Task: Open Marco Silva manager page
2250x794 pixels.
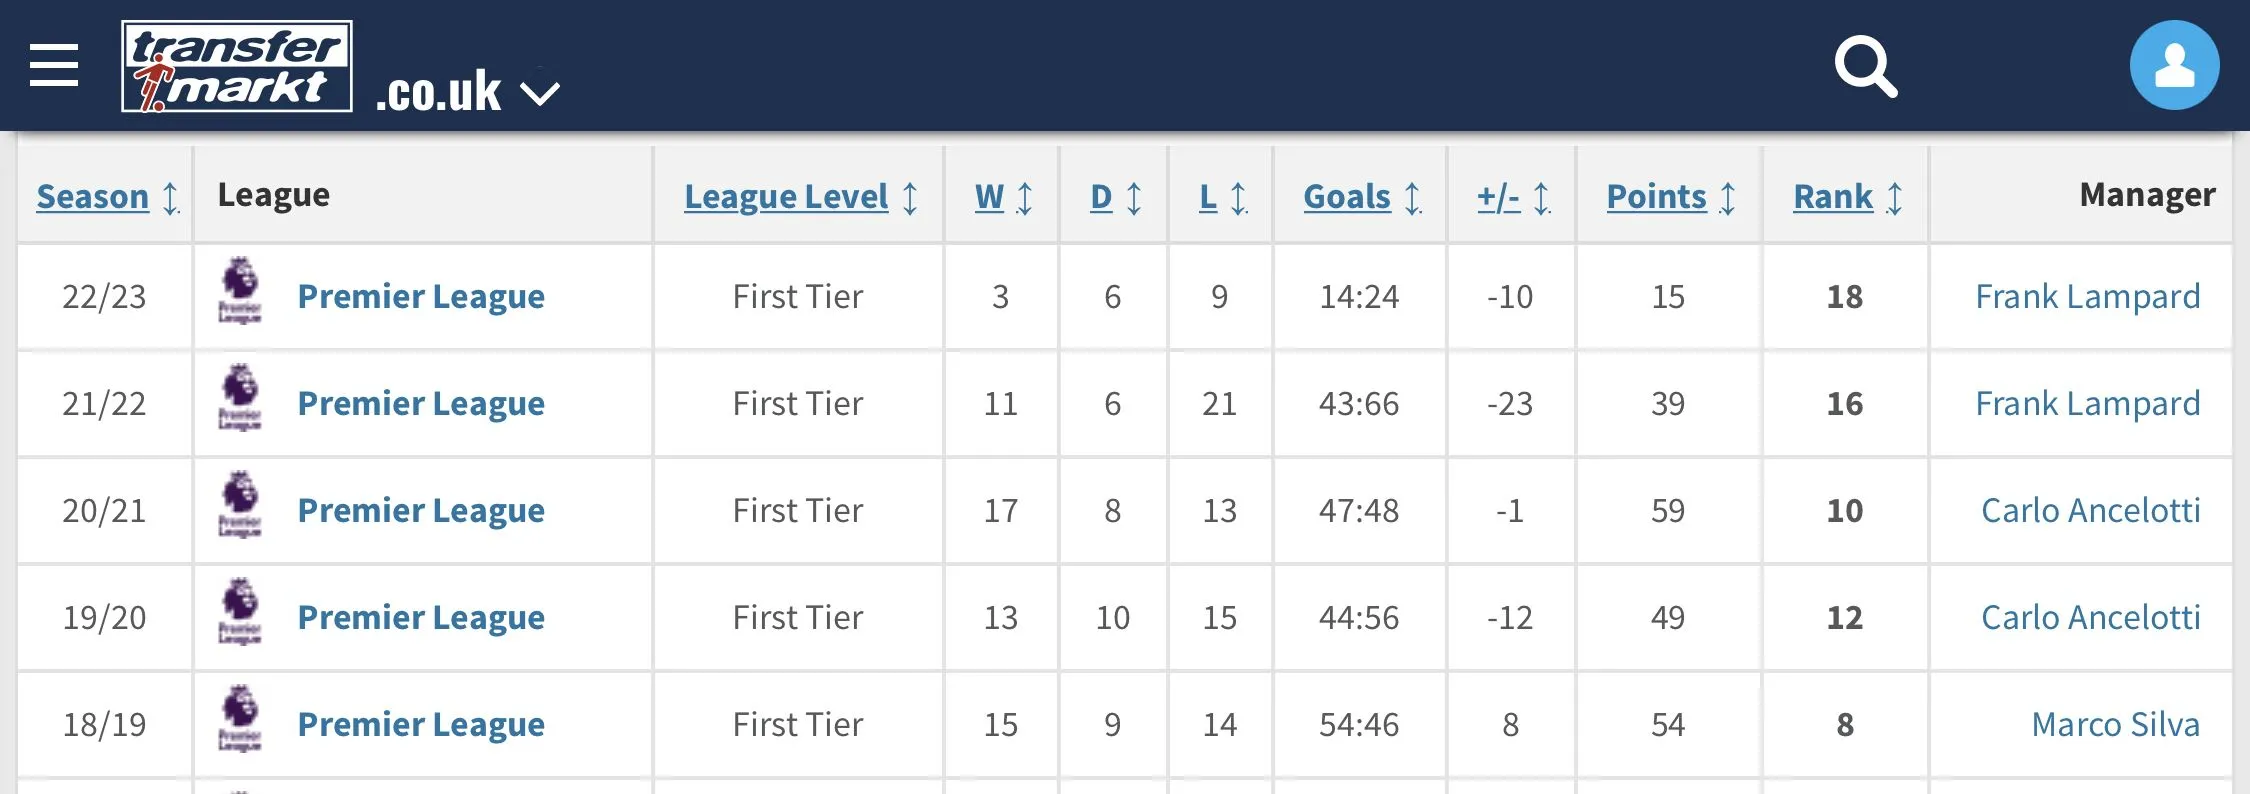Action: (2115, 725)
